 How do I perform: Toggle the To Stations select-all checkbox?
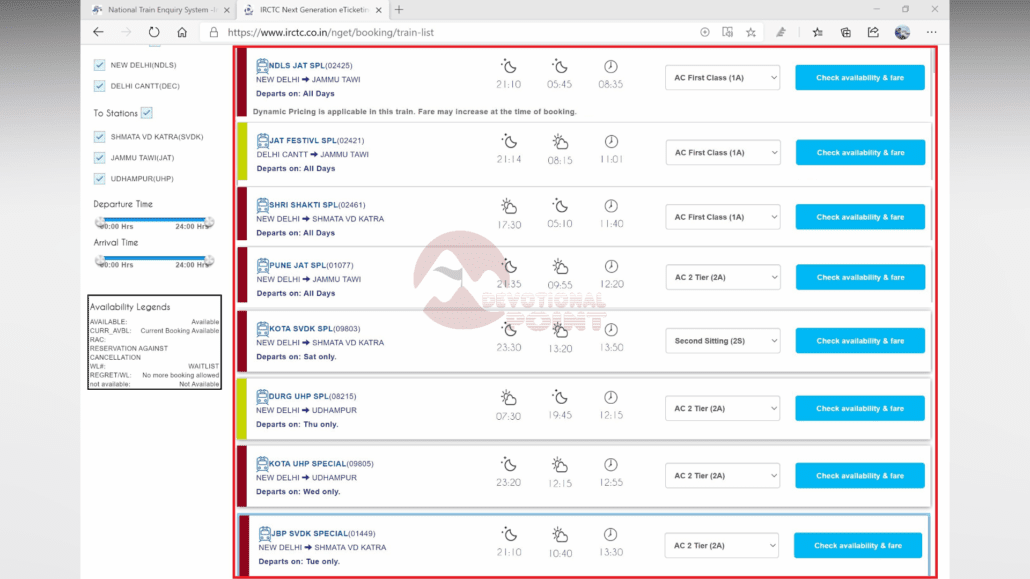click(x=146, y=113)
